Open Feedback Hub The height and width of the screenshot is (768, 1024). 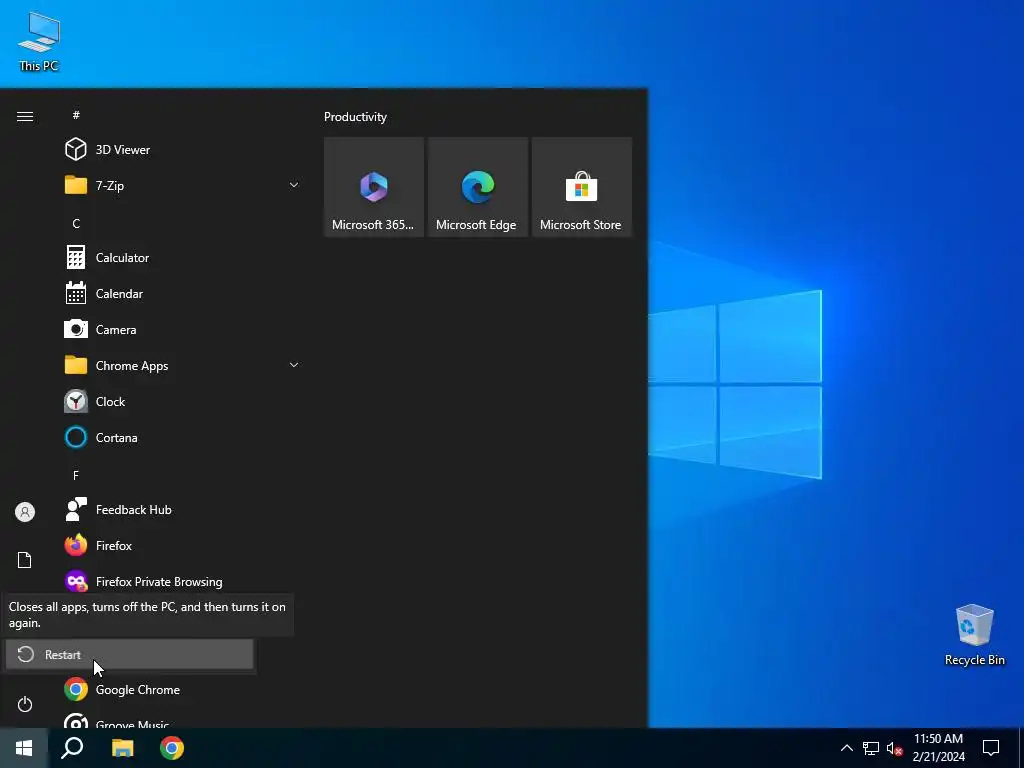tap(181, 509)
